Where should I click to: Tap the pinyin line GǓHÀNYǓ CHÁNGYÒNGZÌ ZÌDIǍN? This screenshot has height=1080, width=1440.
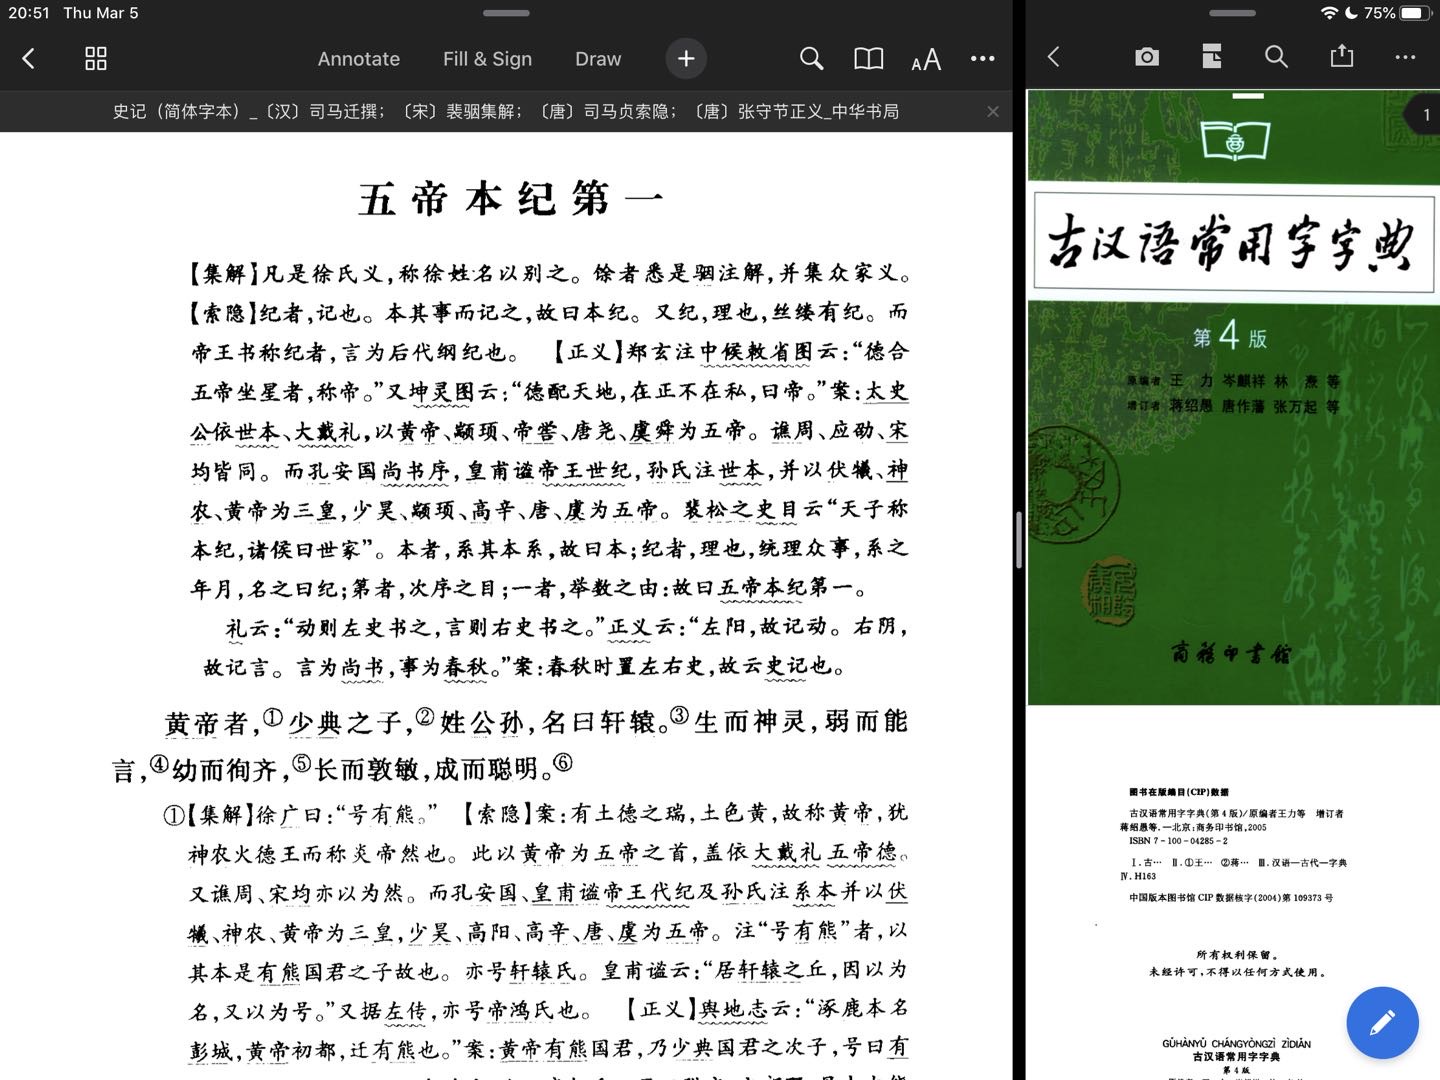(x=1236, y=1044)
